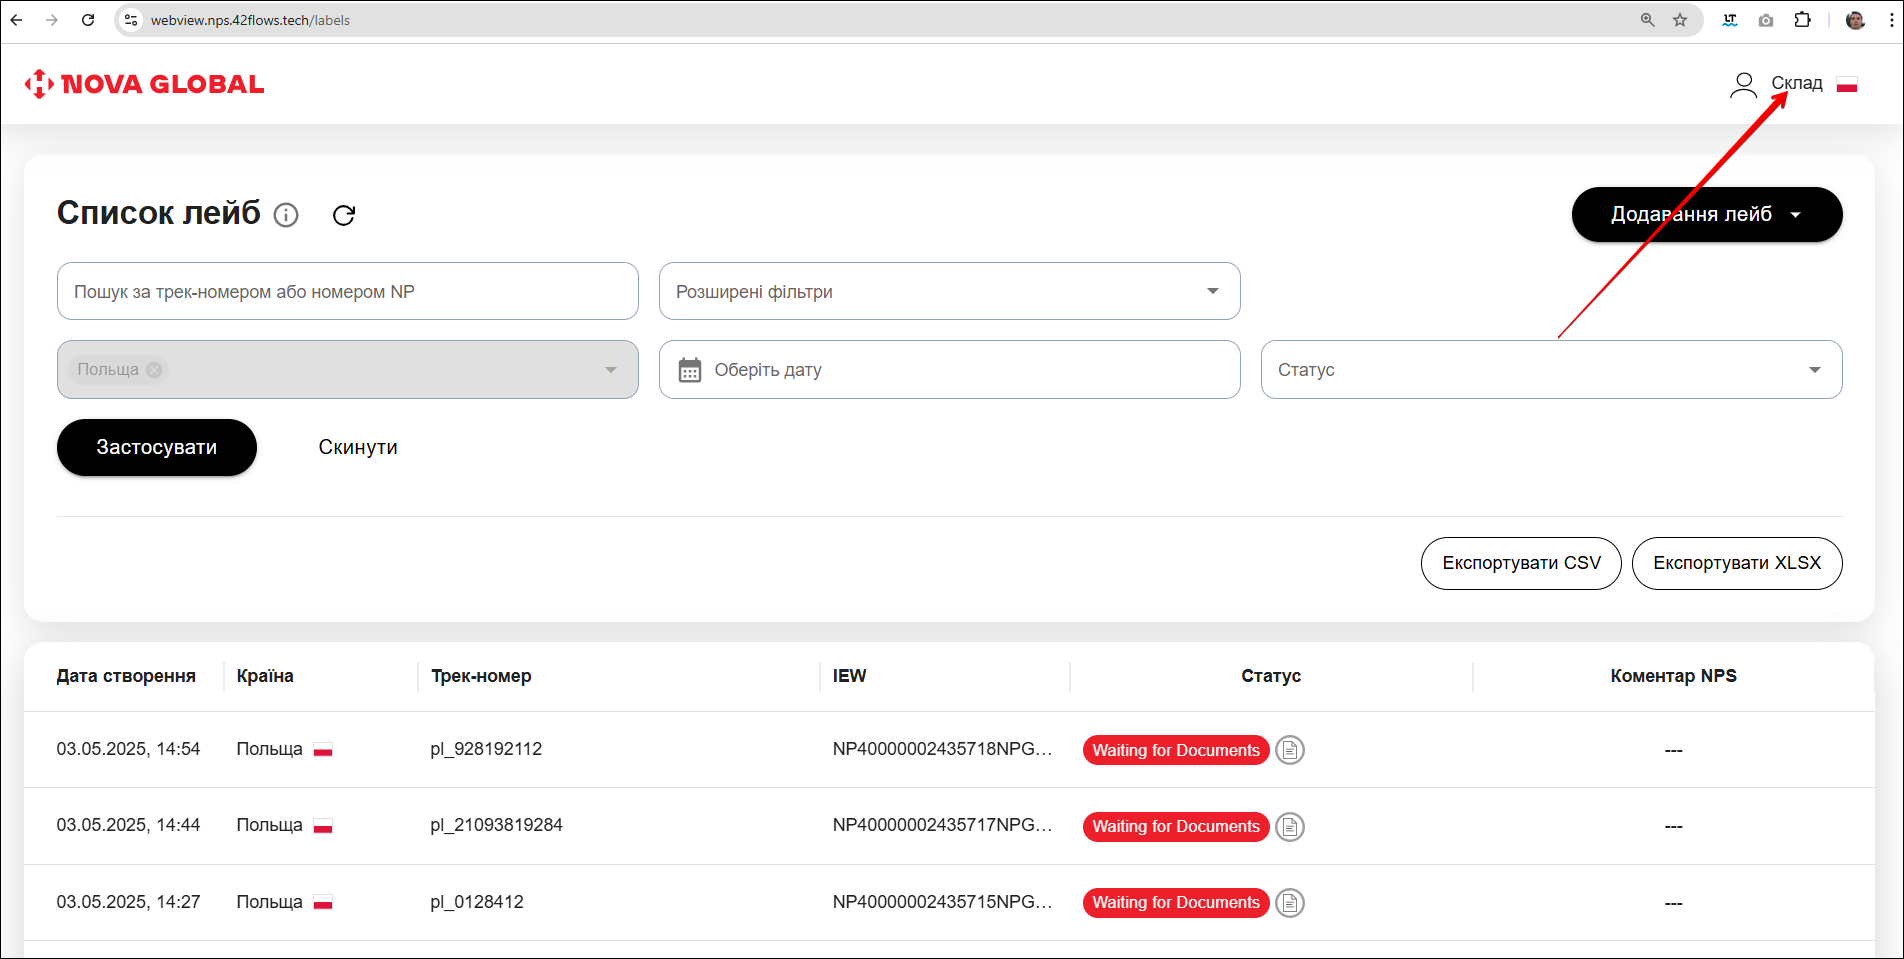Screen dimensions: 1904x959
Task: Click the info icon beside Список лейб
Action: pyautogui.click(x=286, y=215)
